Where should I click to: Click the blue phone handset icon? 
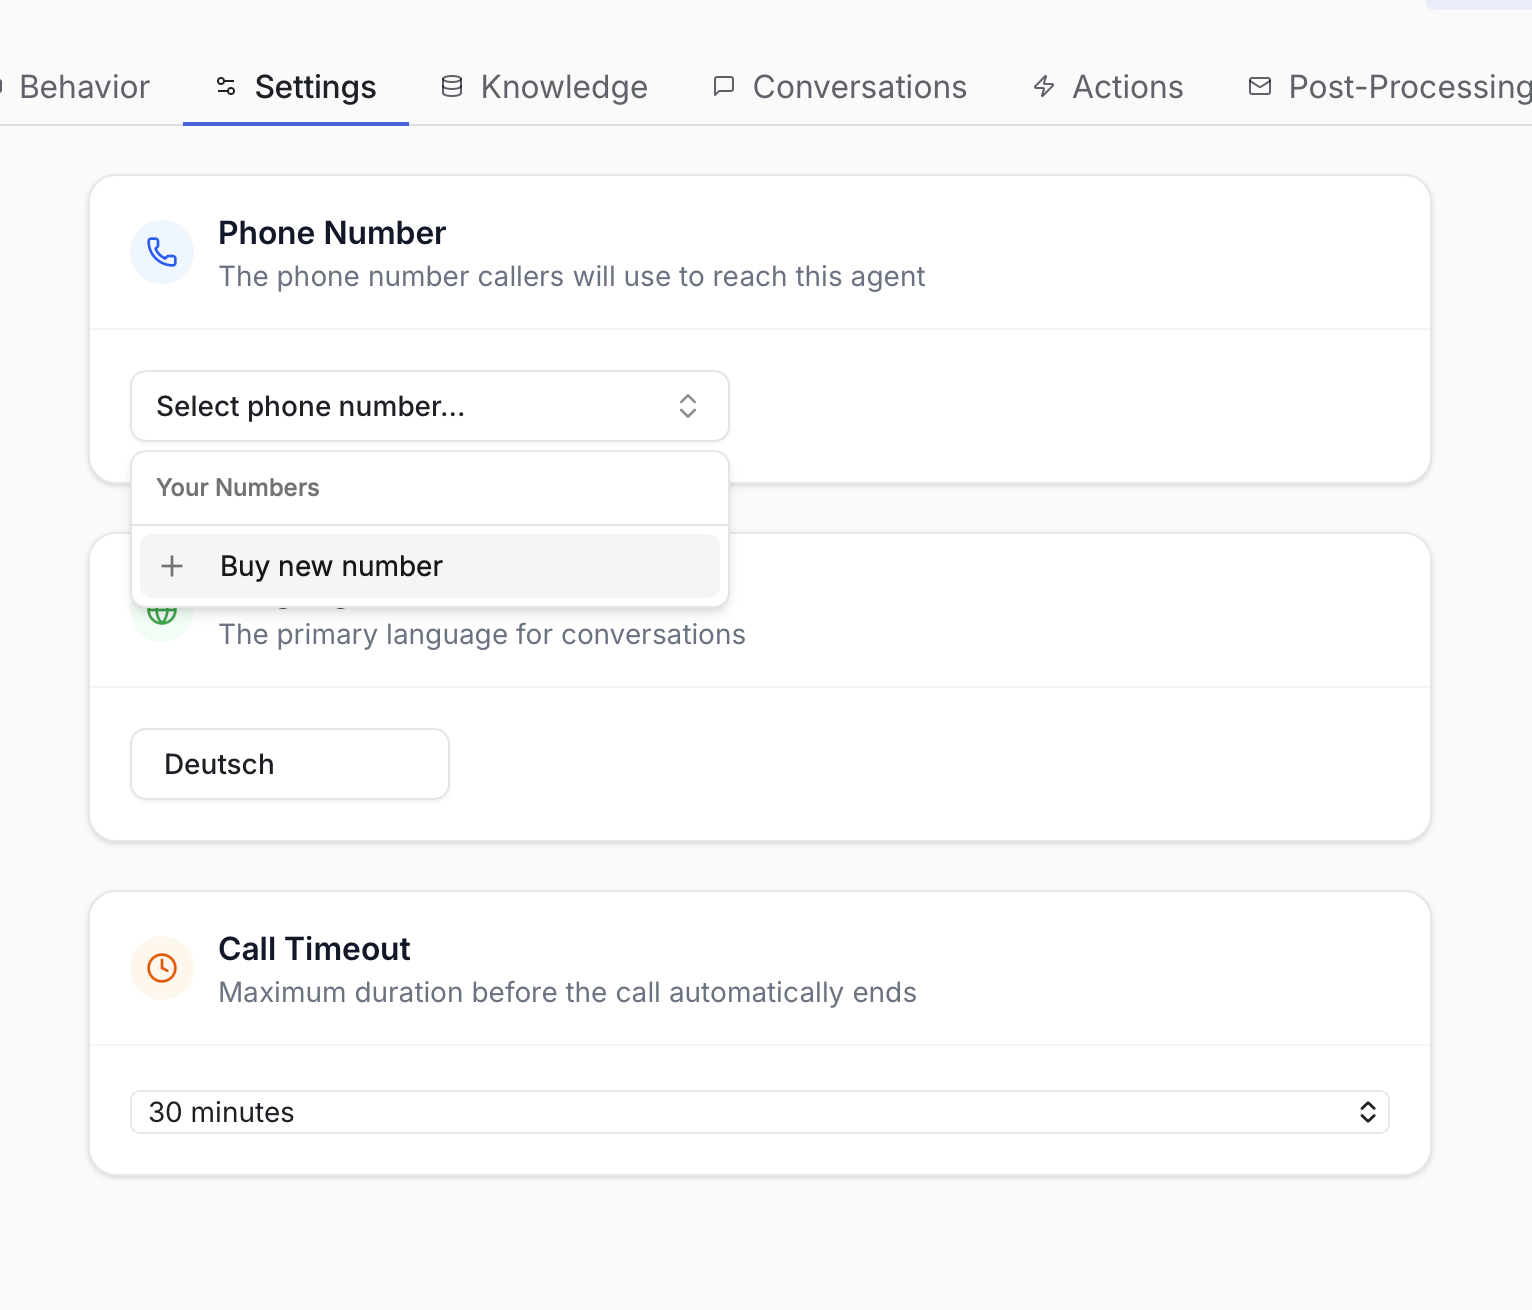[x=162, y=252]
